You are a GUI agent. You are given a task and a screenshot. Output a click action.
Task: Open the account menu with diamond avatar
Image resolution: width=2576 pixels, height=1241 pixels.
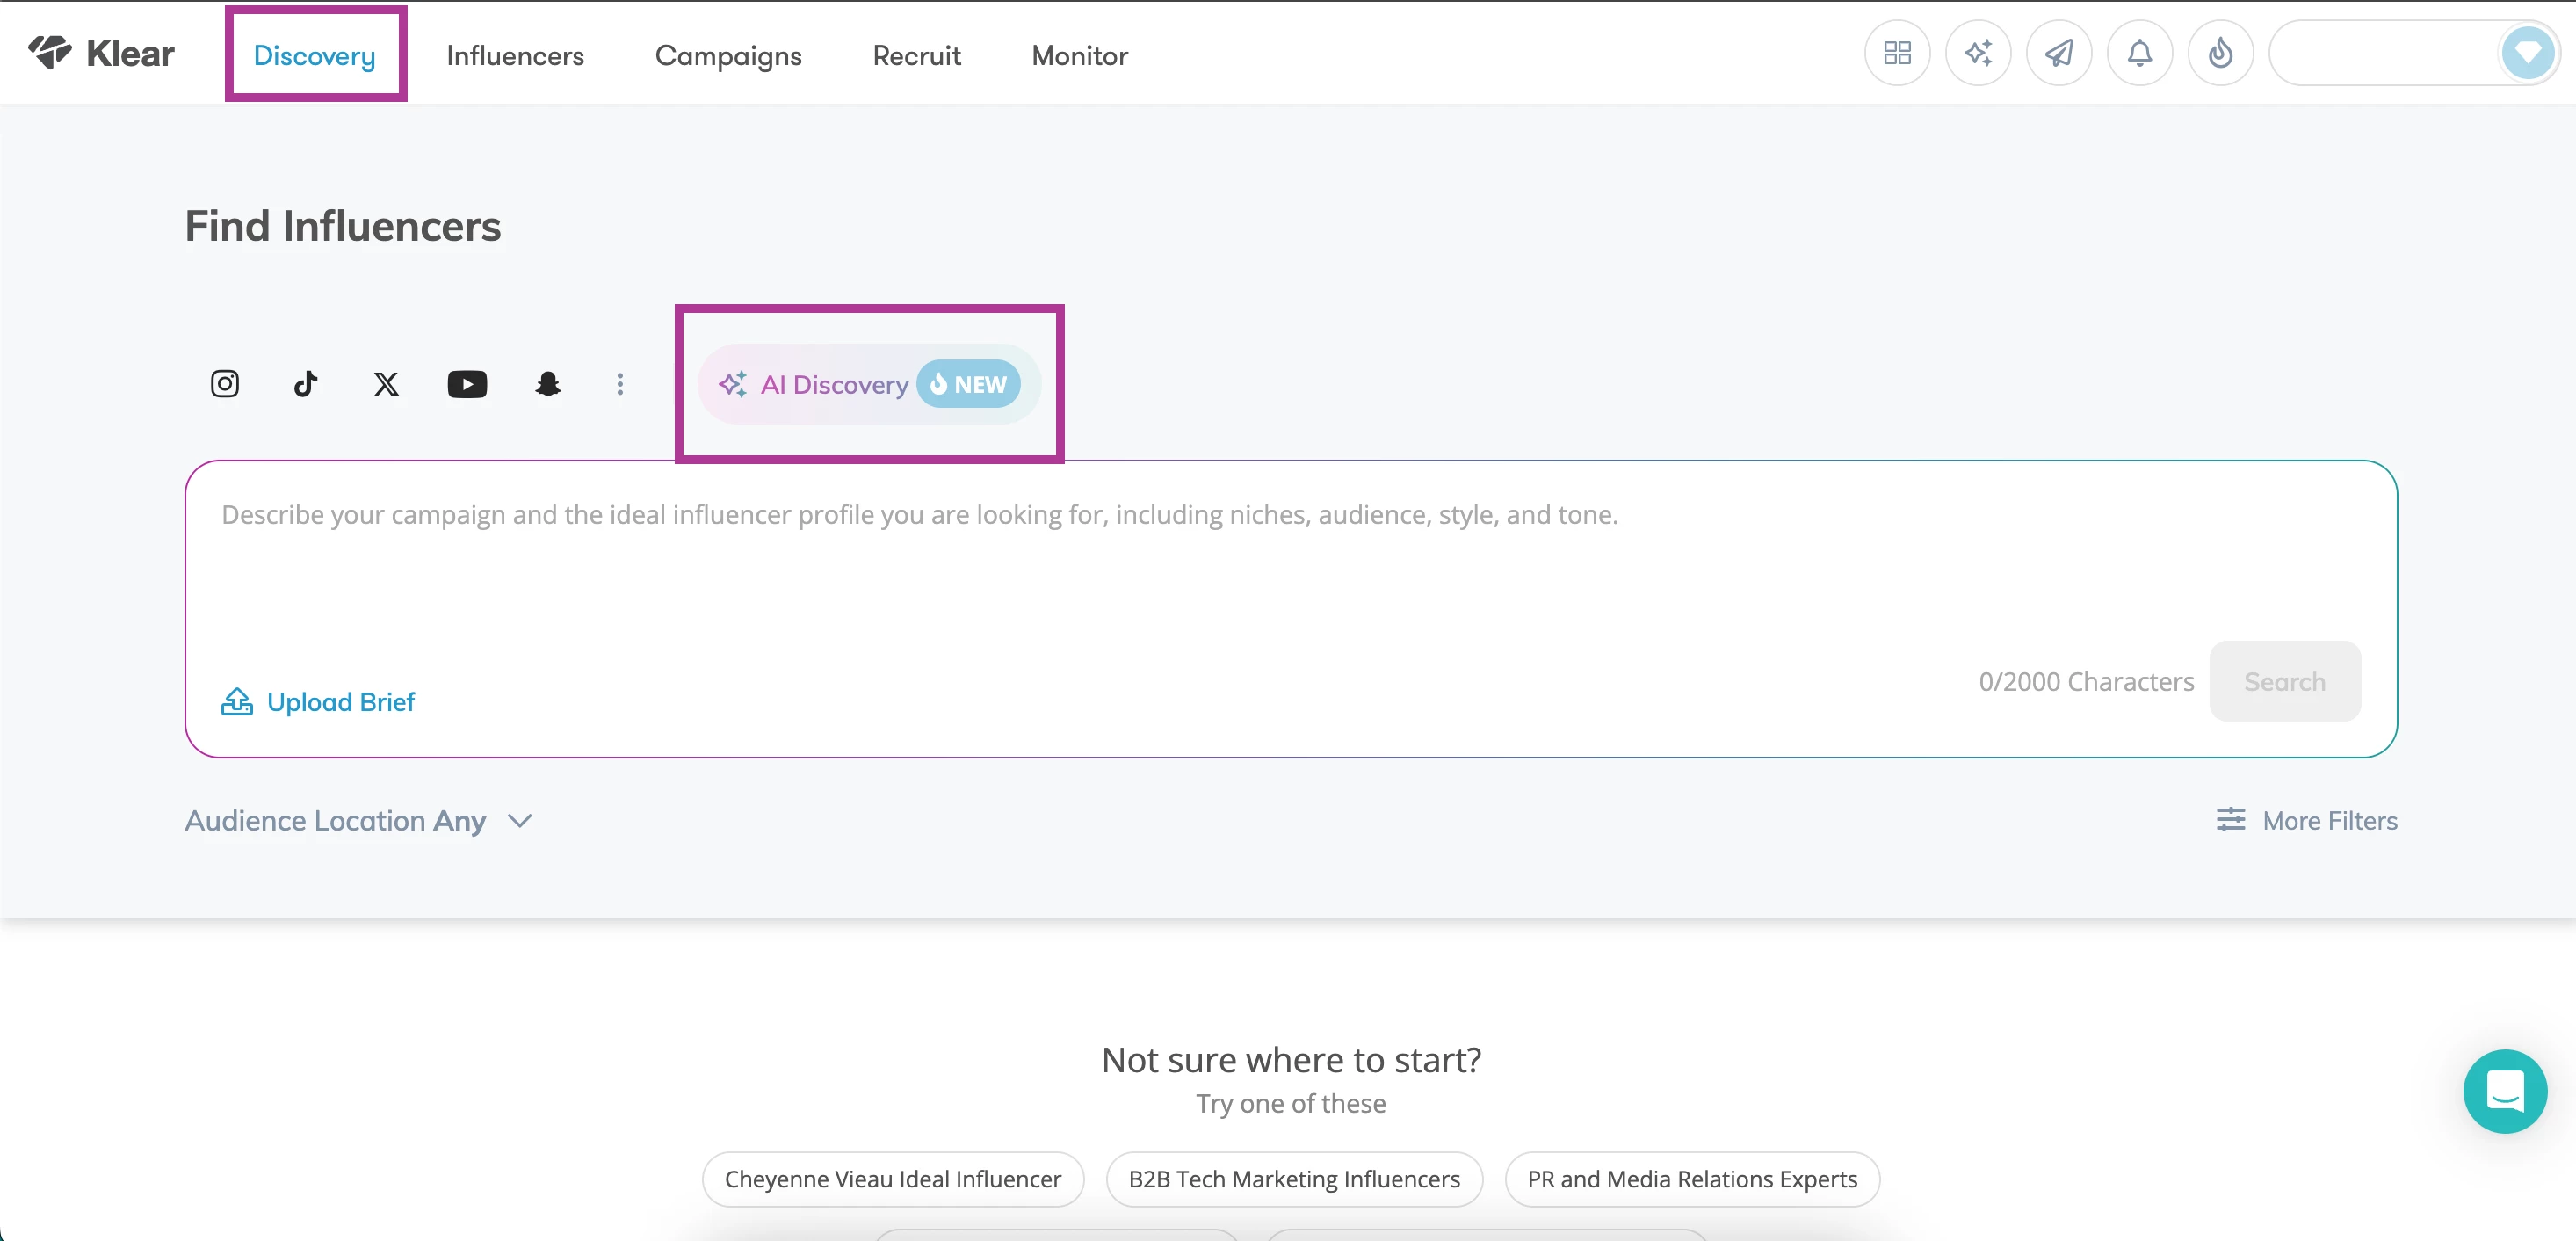point(2527,53)
